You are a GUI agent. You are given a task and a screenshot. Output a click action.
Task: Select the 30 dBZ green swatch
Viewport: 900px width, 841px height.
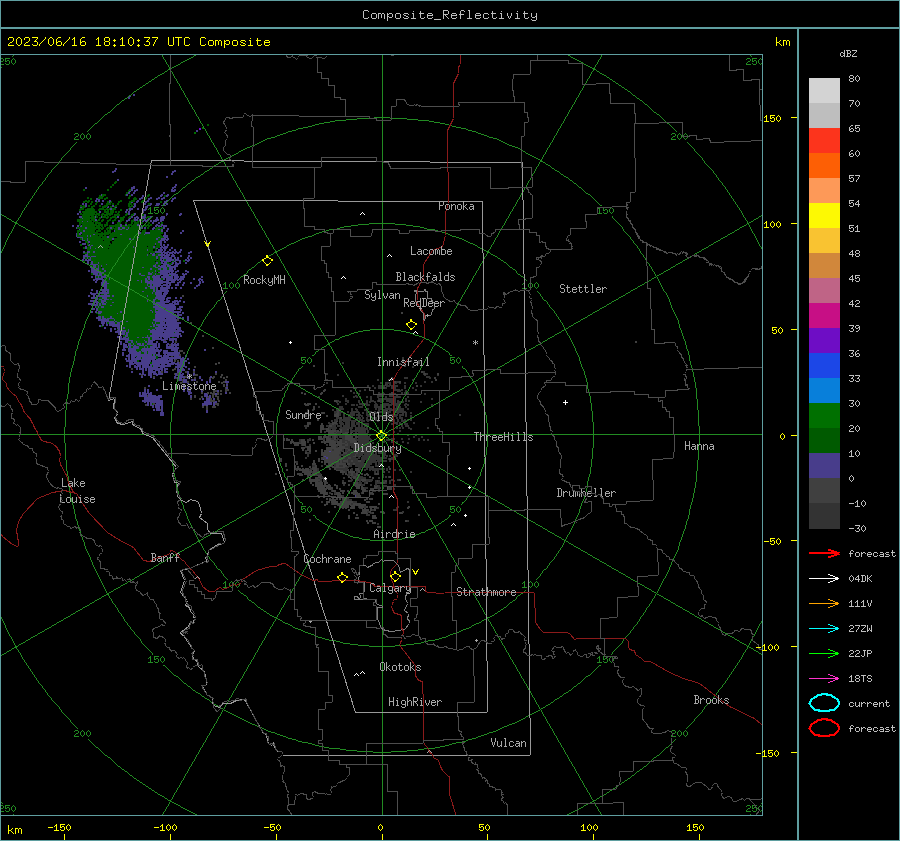[x=824, y=415]
